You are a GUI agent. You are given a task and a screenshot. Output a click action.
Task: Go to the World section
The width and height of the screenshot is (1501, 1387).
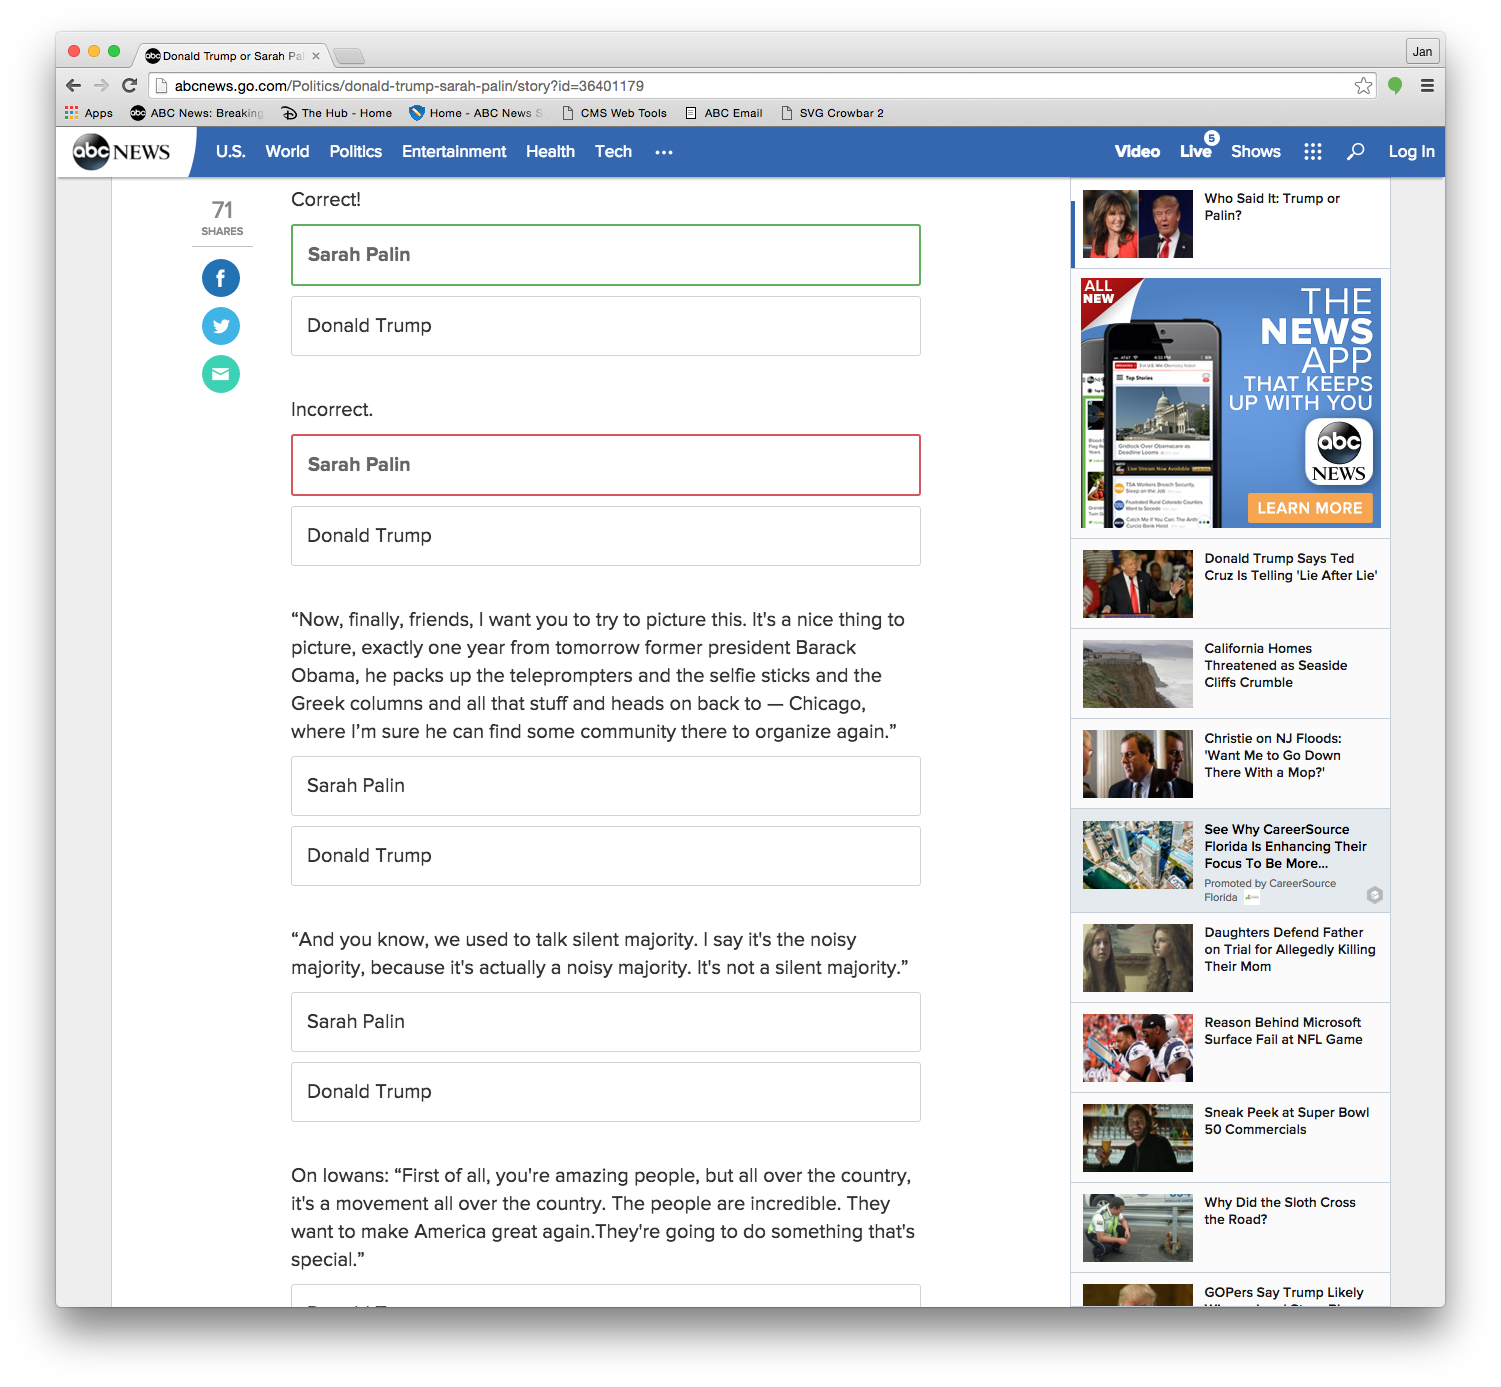coord(287,152)
